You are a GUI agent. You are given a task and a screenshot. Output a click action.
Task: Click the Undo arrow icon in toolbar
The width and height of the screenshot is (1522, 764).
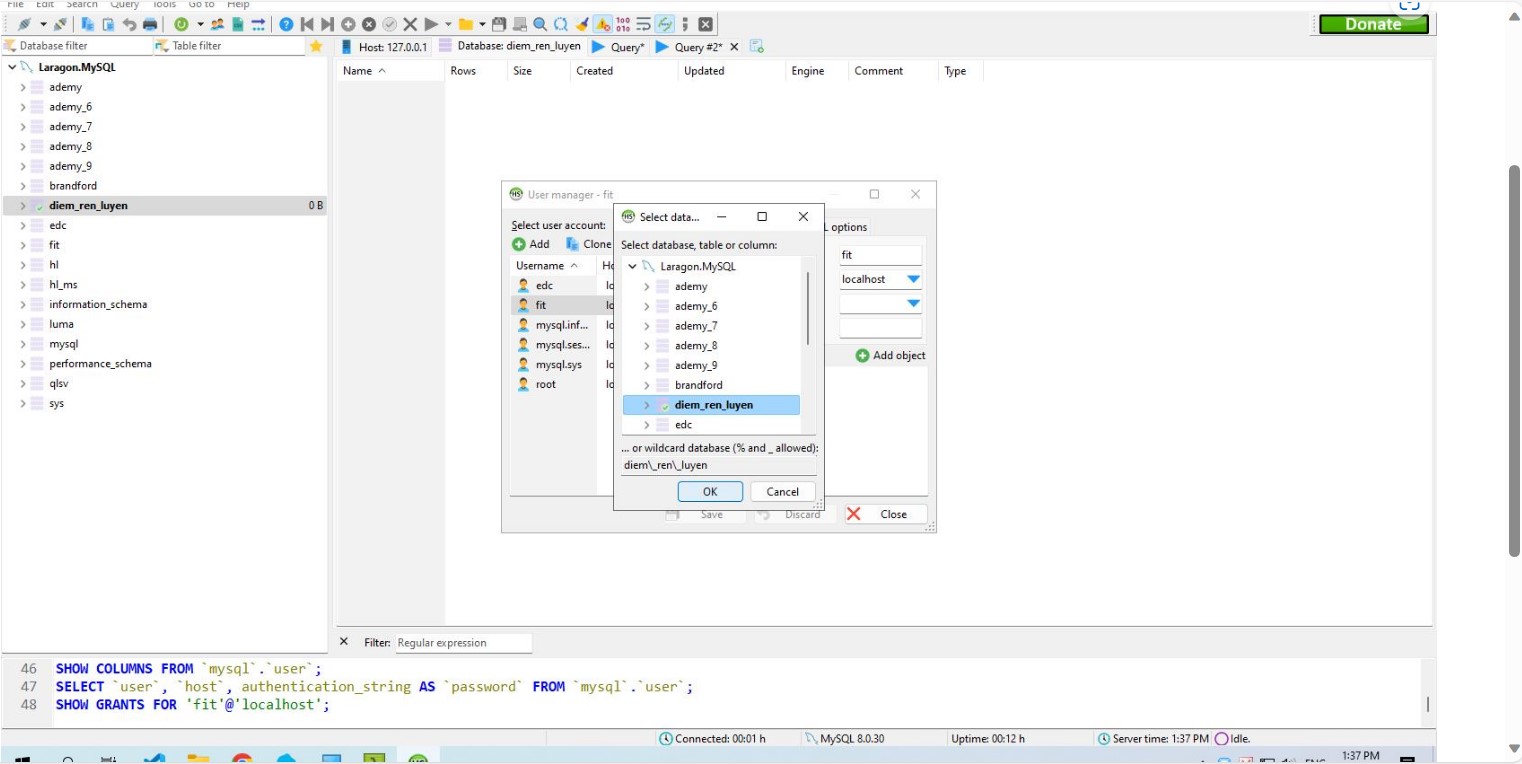tap(129, 24)
